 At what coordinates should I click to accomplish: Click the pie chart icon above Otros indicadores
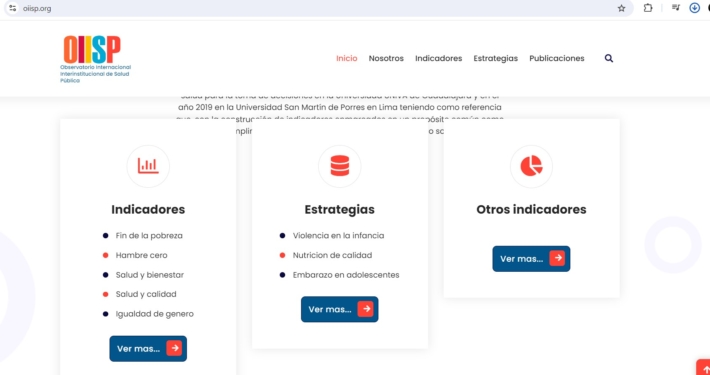pyautogui.click(x=531, y=166)
